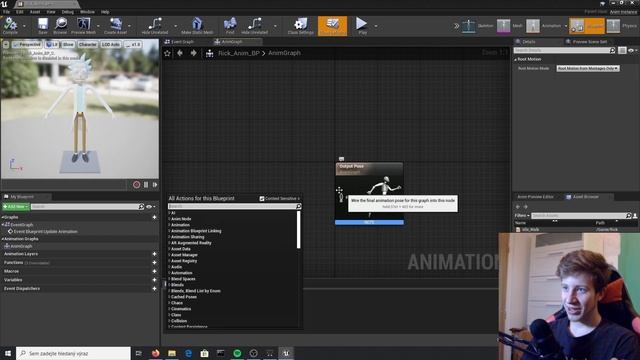Expand the Blend Spaces category
Viewport: 640px width, 360px height.
tap(169, 279)
